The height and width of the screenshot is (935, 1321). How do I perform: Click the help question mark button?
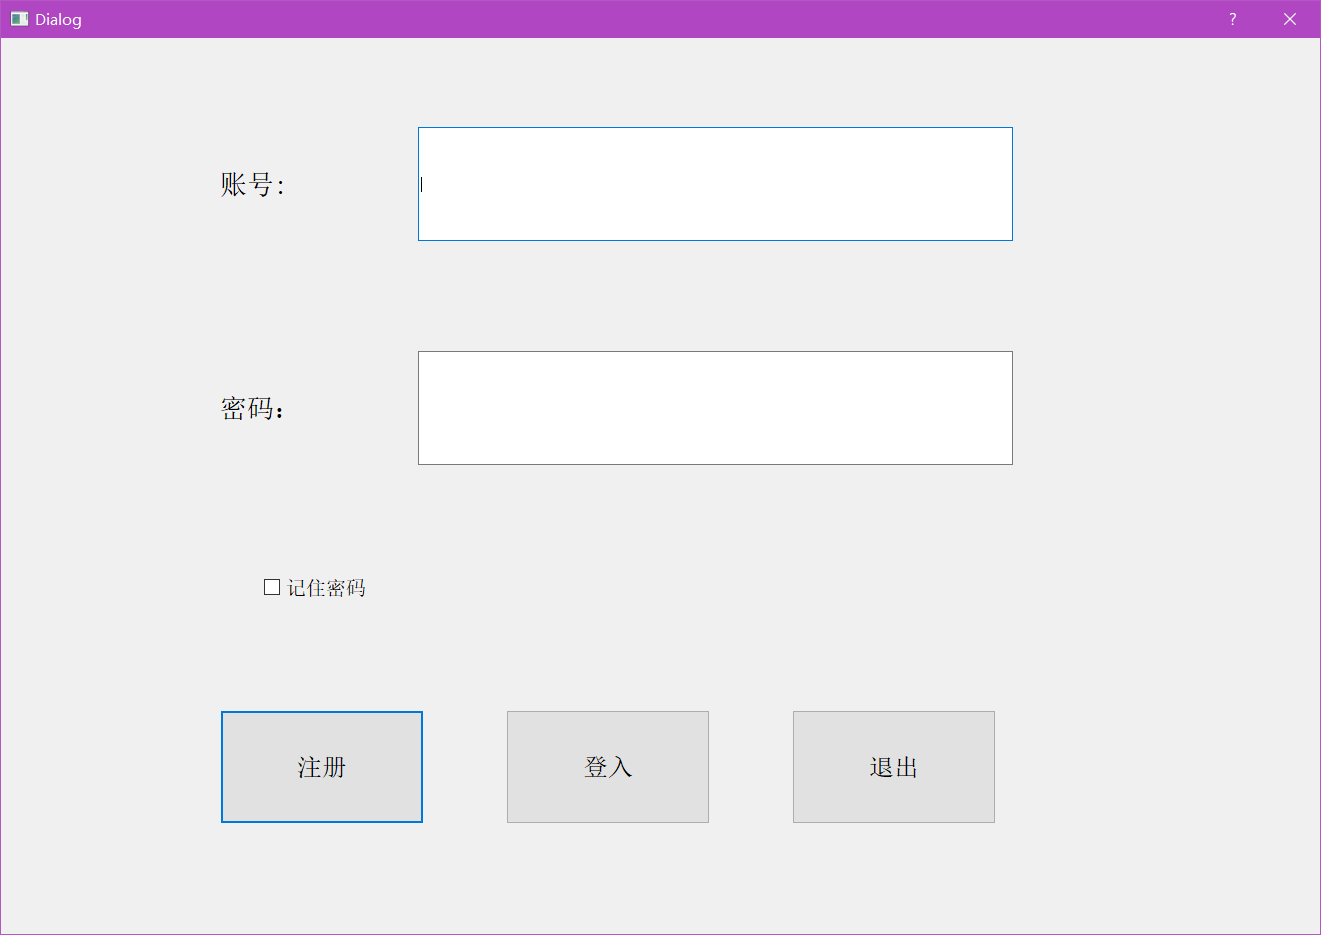(x=1232, y=19)
